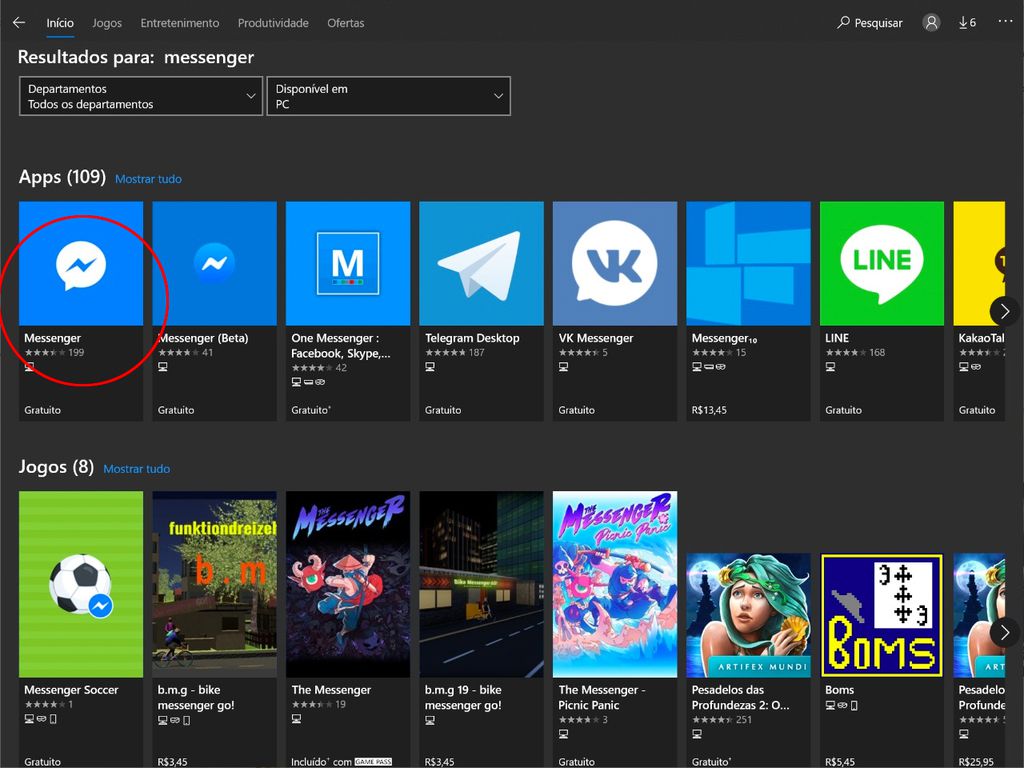The image size is (1024, 768).
Task: Switch to the Início tab
Action: [x=60, y=23]
